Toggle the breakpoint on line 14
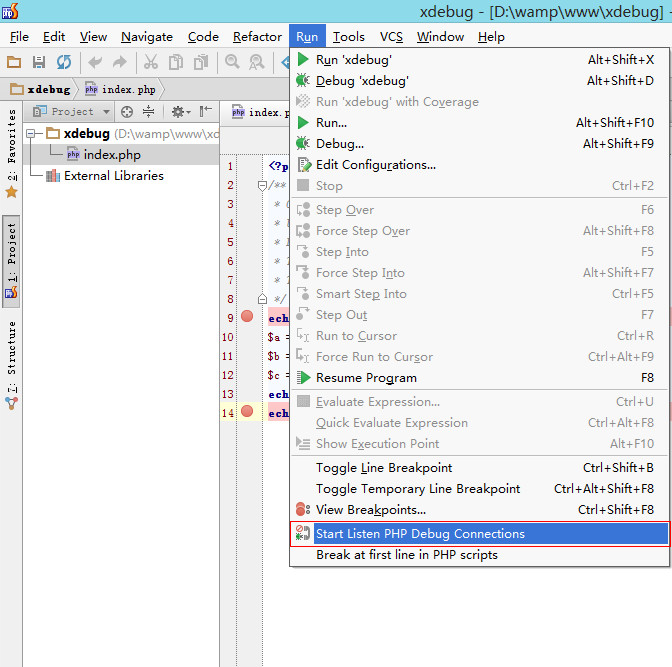Image resolution: width=672 pixels, height=667 pixels. coord(247,412)
